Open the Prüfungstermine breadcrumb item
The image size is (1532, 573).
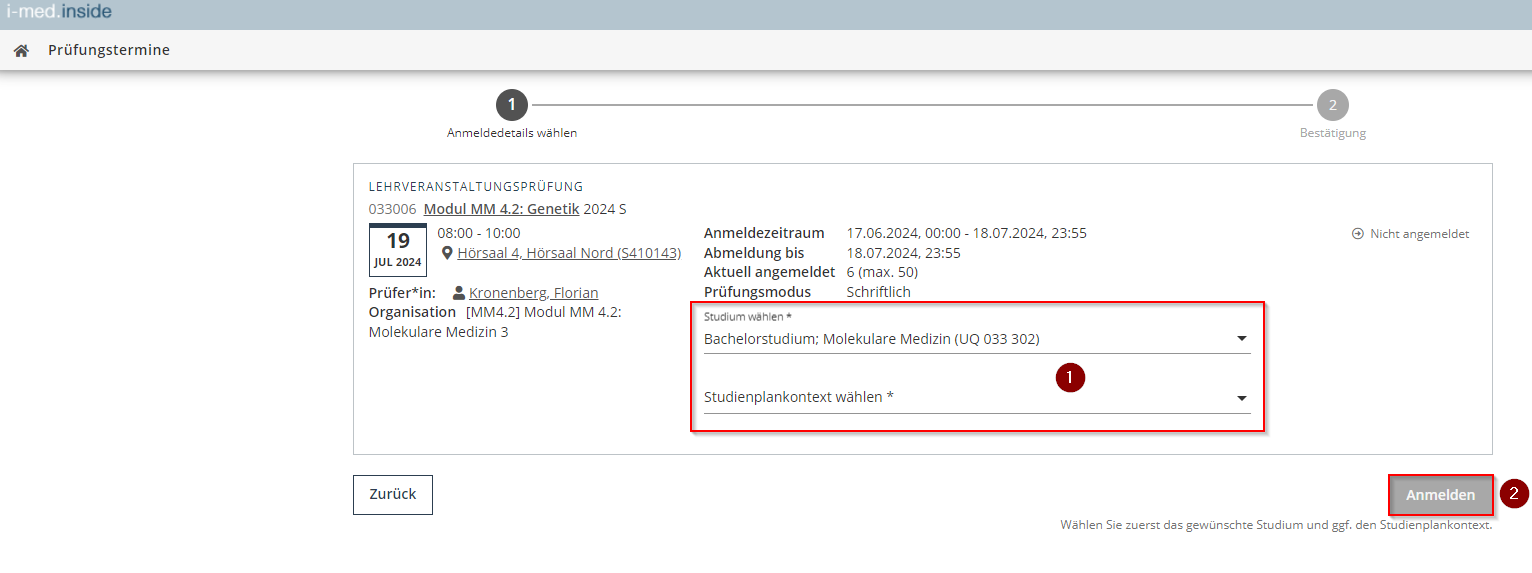(109, 50)
